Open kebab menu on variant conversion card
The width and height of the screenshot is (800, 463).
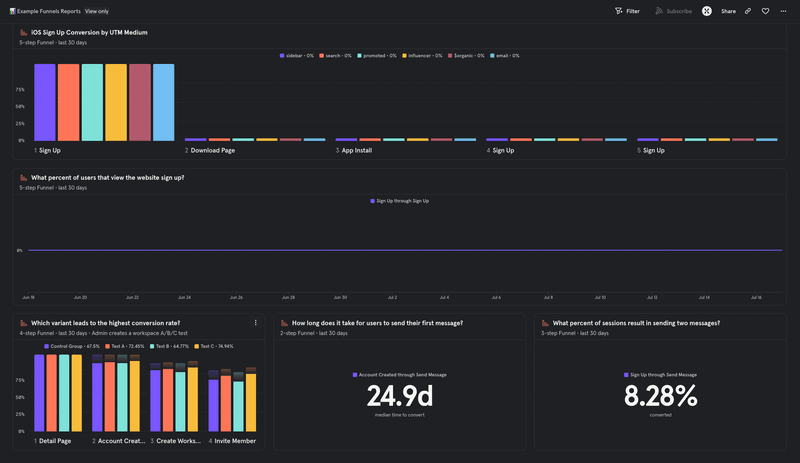pyautogui.click(x=256, y=323)
